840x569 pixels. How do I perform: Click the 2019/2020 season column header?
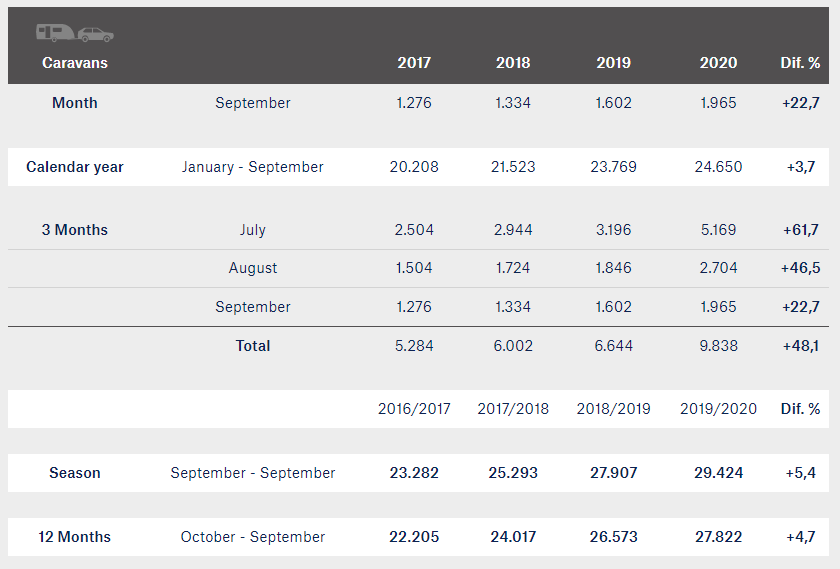[718, 409]
